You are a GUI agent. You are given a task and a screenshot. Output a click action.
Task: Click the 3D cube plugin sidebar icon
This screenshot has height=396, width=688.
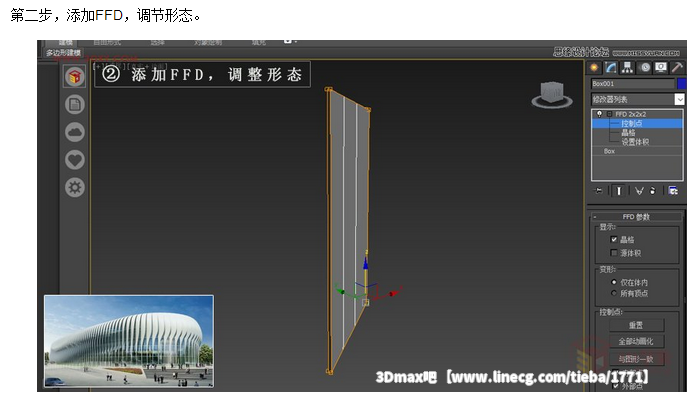pos(75,77)
